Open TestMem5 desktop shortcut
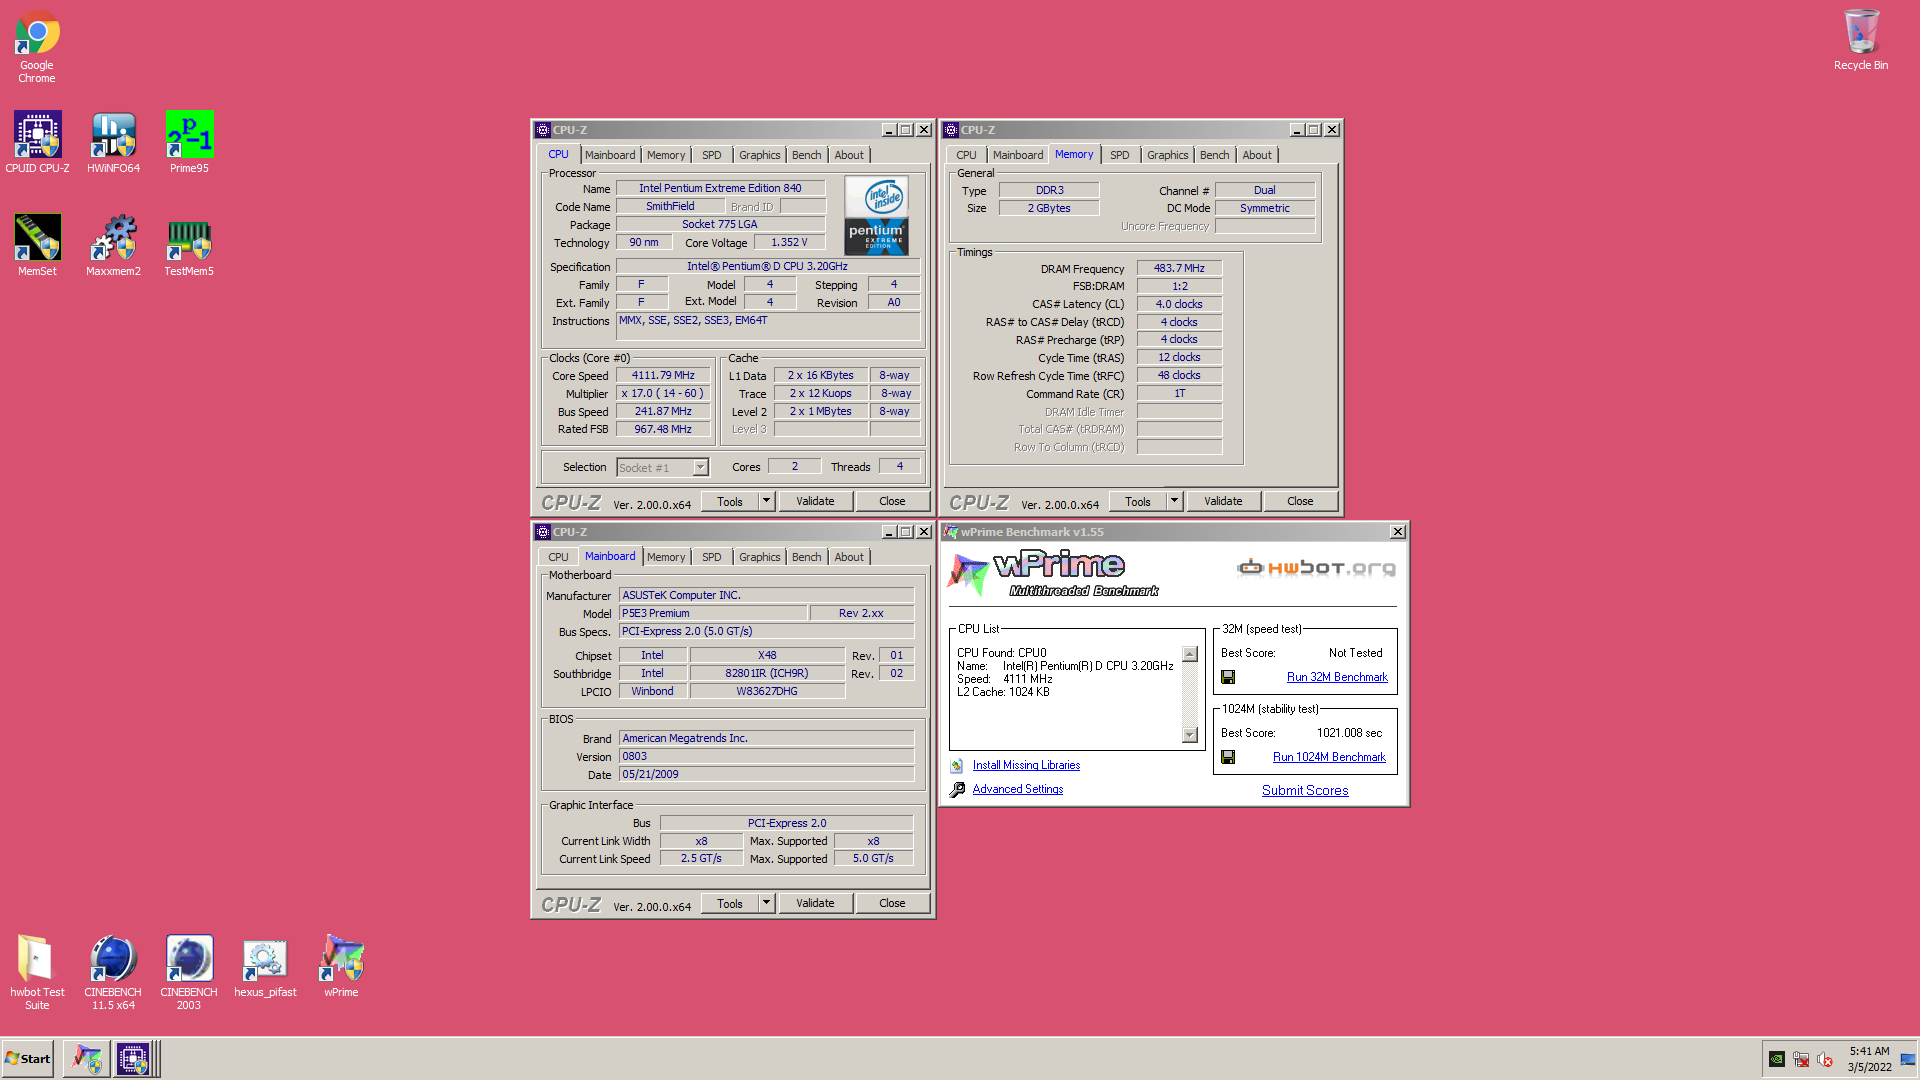Screen dimensions: 1920x1080 pos(189,245)
